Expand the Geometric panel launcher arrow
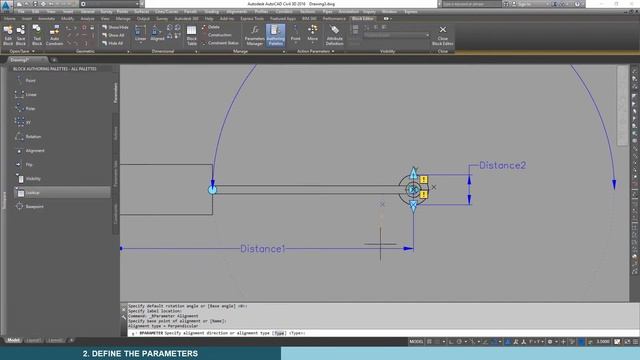Image resolution: width=640 pixels, height=360 pixels. [128, 51]
